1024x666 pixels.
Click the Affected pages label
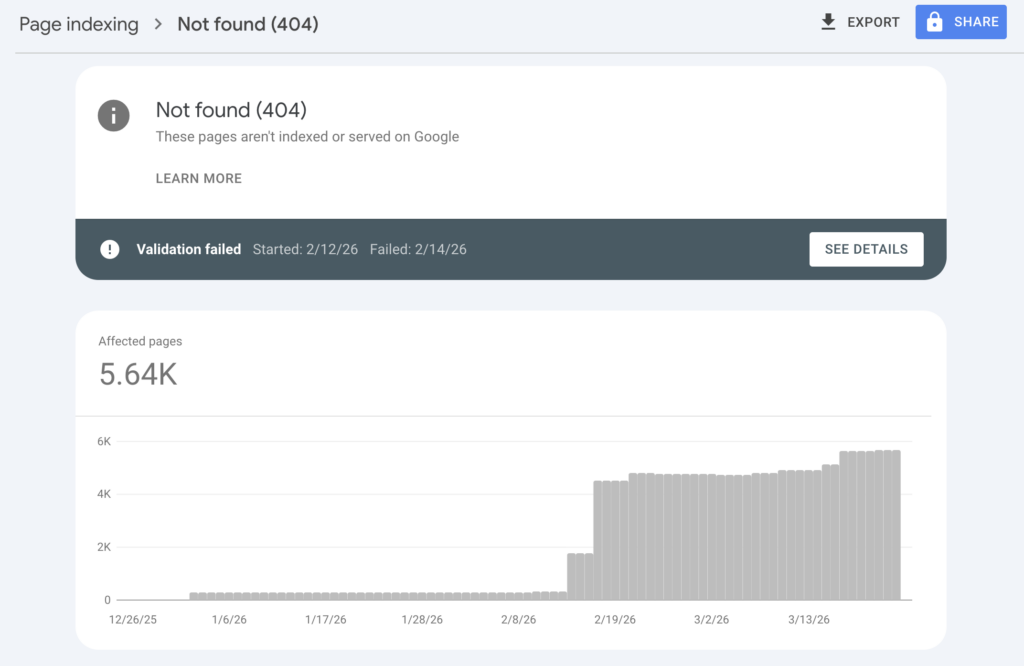pyautogui.click(x=140, y=341)
